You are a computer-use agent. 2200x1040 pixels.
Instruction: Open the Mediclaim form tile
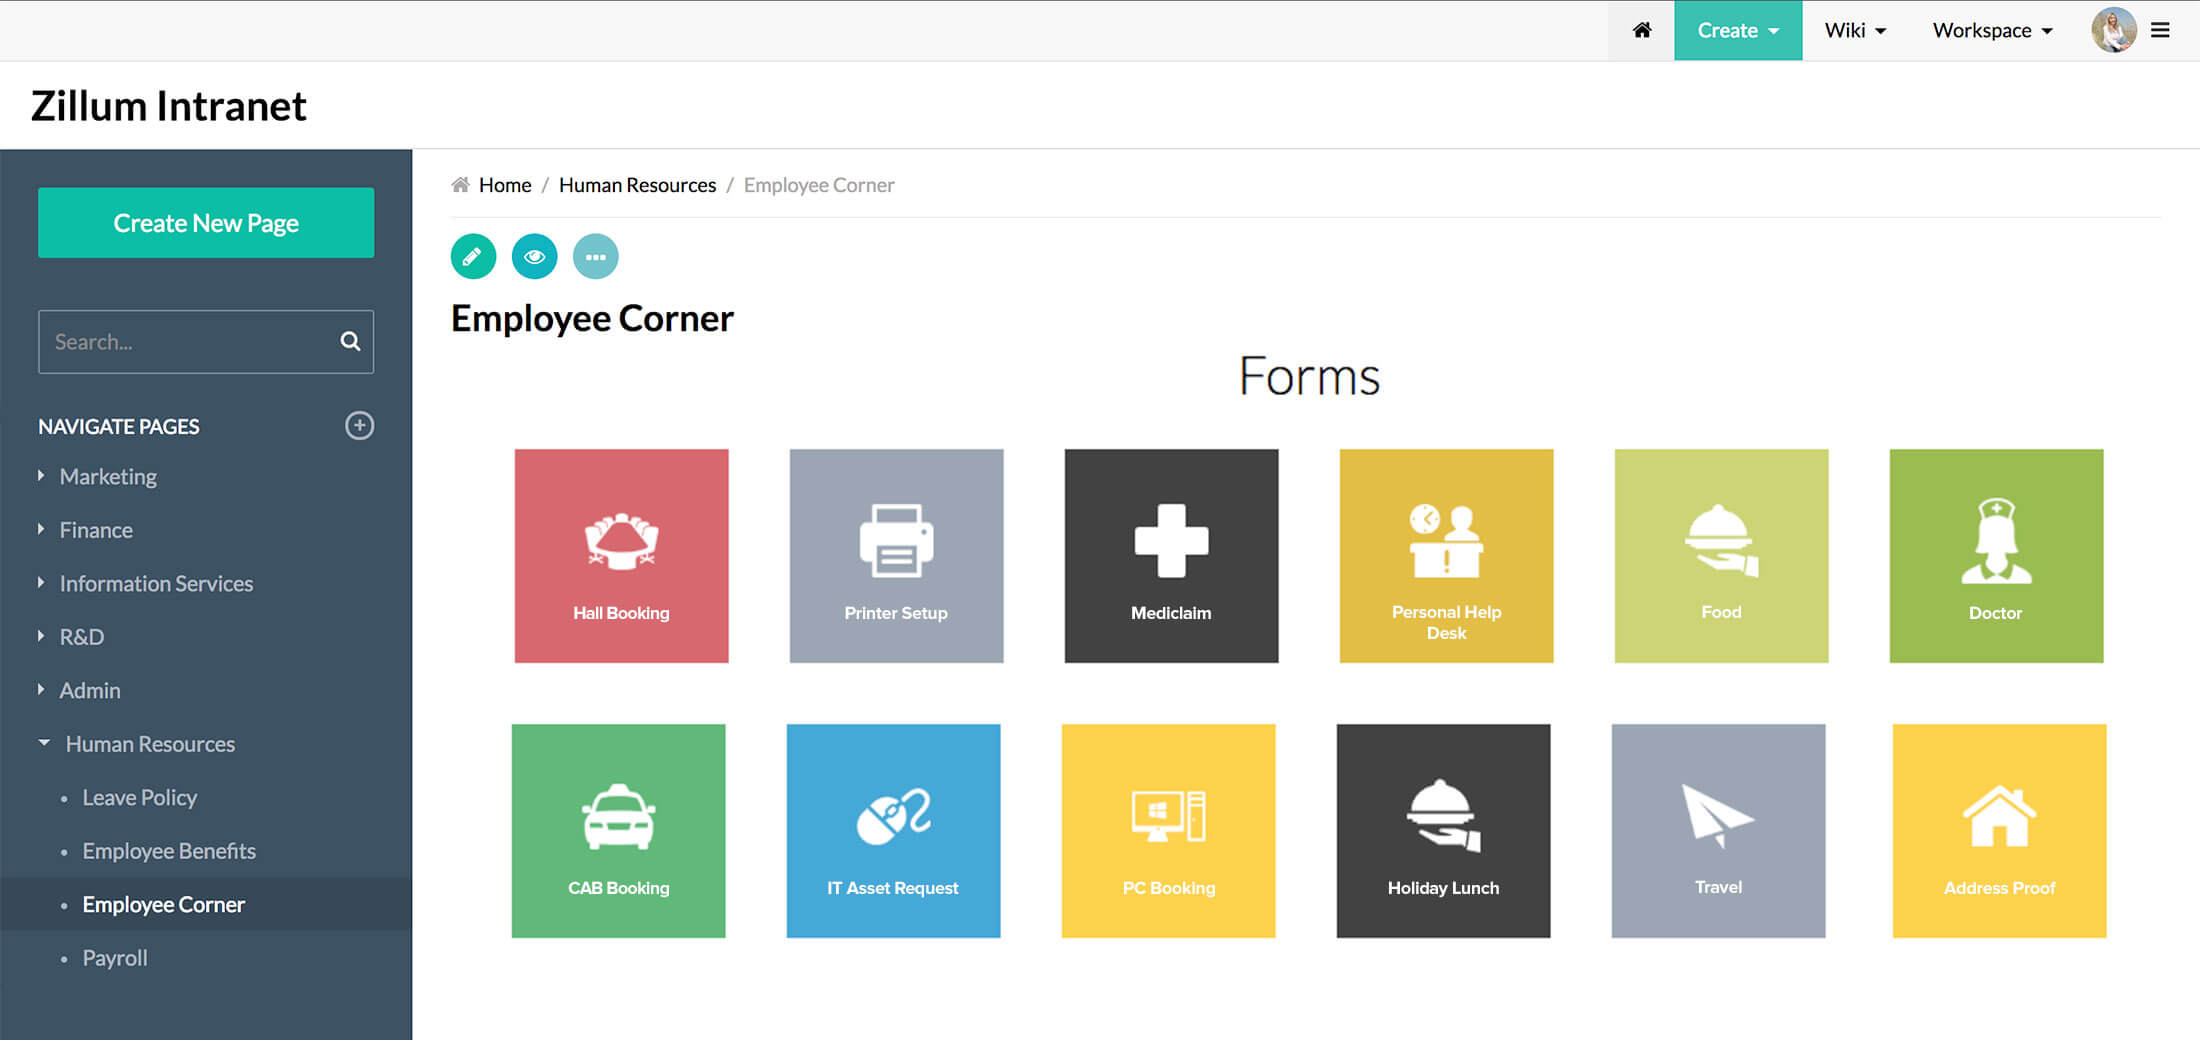click(1171, 556)
